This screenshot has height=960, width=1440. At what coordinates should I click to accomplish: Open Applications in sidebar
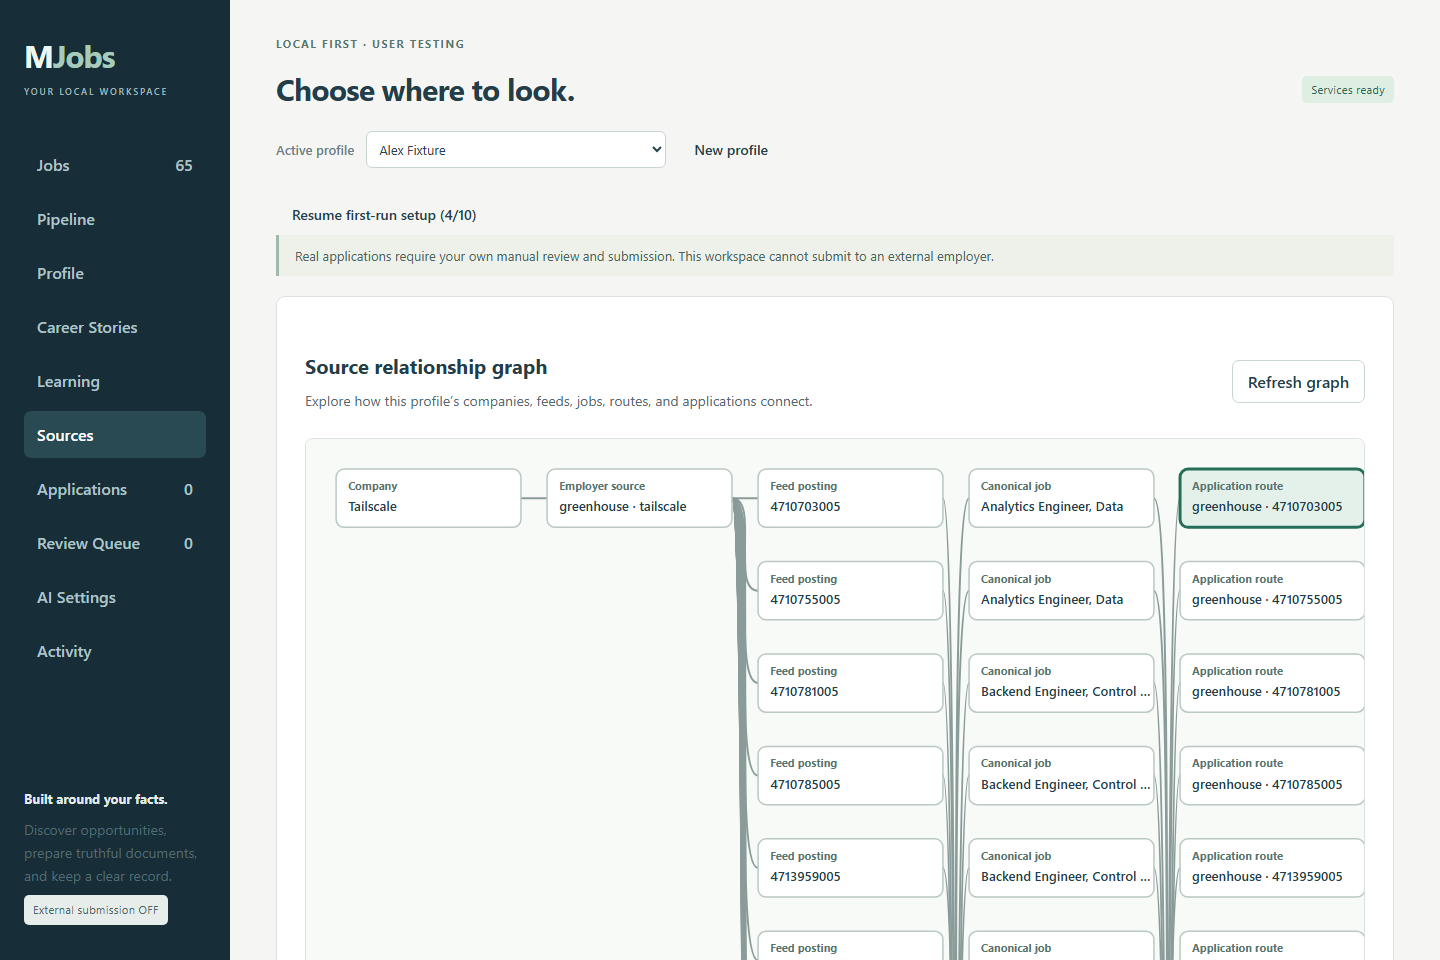click(x=115, y=490)
